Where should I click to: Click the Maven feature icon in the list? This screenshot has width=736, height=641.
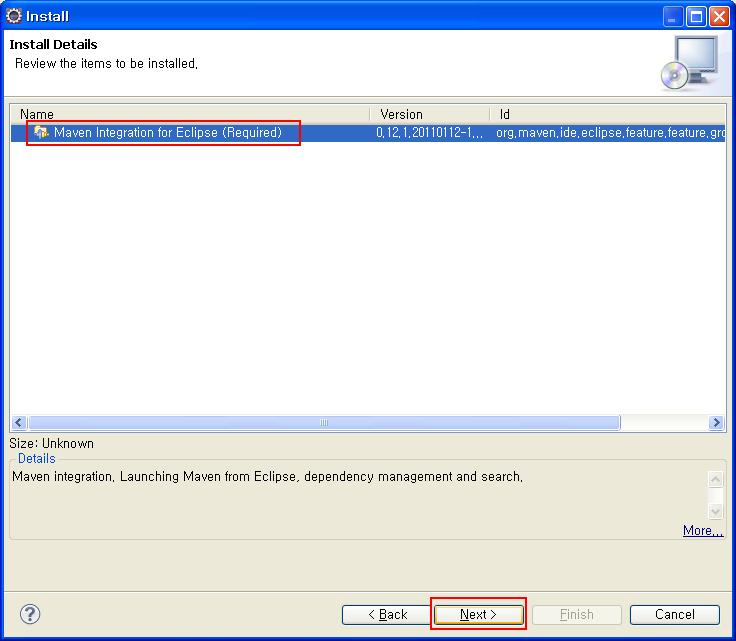pos(41,133)
